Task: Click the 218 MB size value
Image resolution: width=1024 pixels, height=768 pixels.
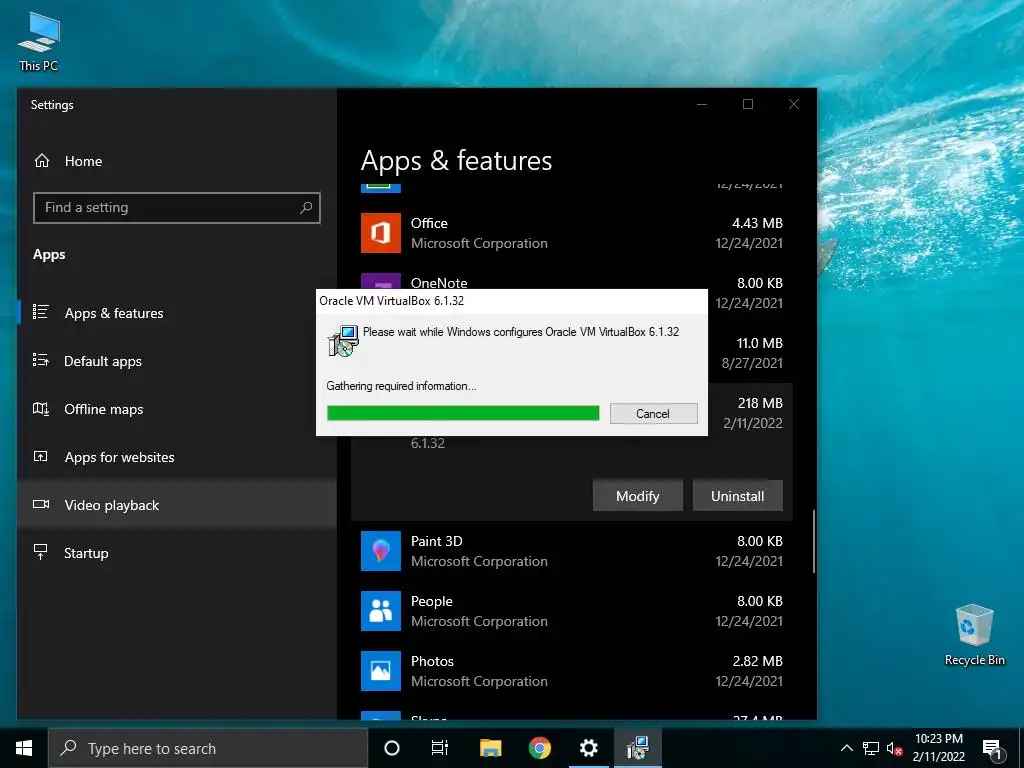Action: click(760, 403)
